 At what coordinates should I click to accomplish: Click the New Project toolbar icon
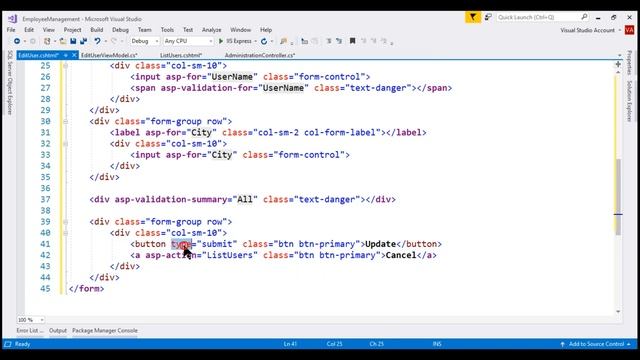coord(47,41)
